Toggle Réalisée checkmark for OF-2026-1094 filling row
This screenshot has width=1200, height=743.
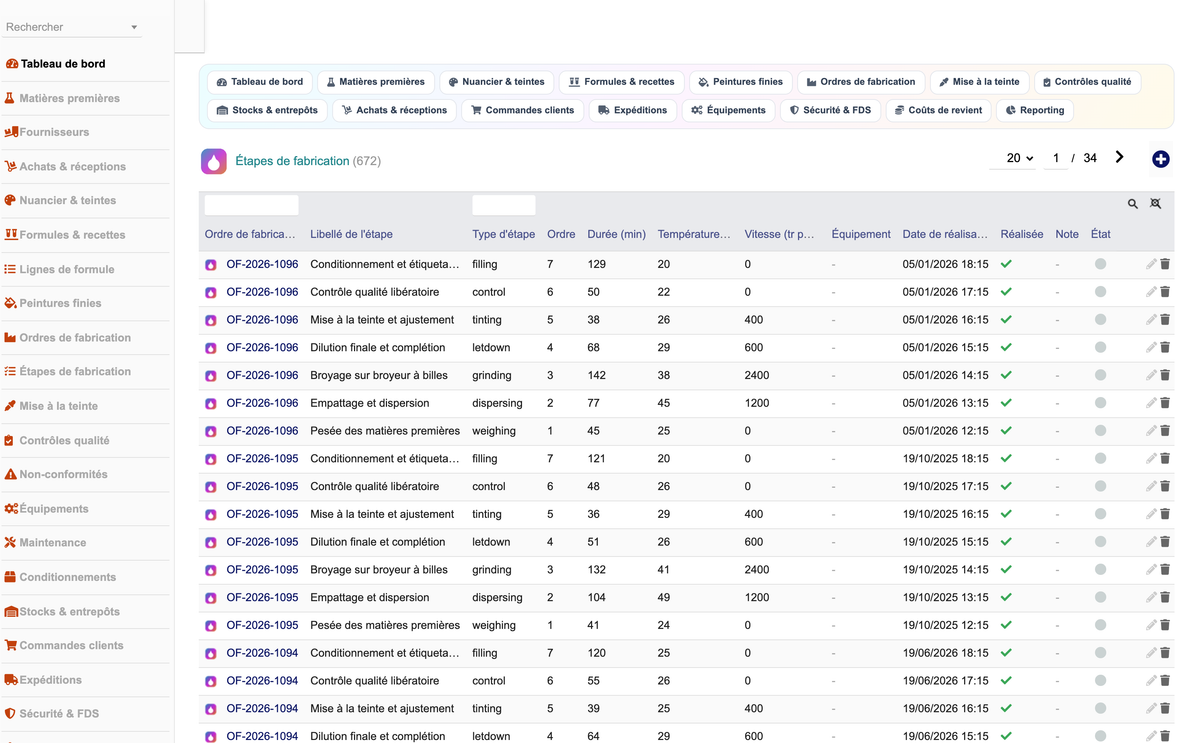coord(1006,653)
